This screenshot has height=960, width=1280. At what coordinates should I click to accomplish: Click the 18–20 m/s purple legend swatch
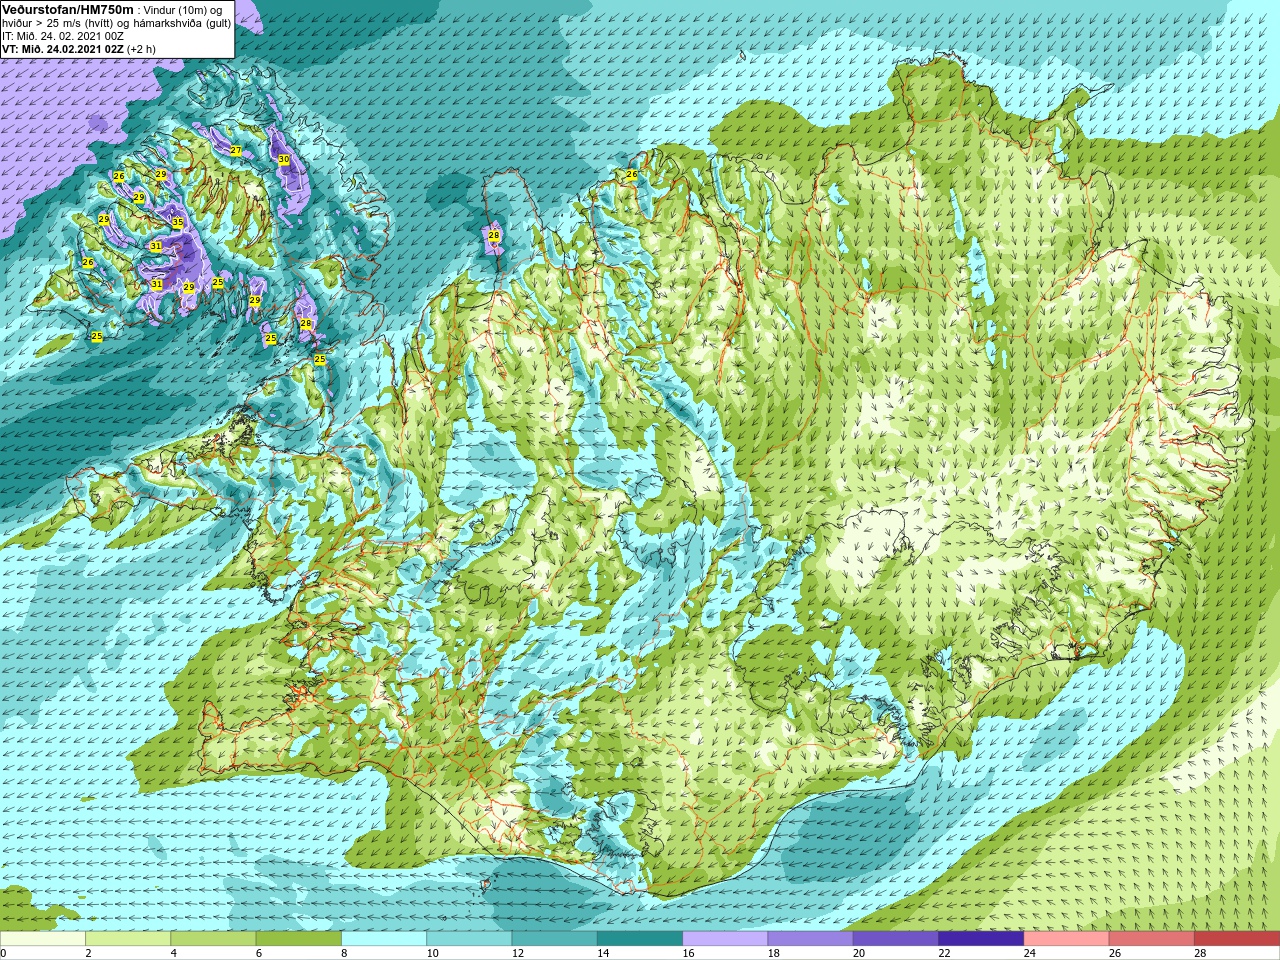pos(811,939)
